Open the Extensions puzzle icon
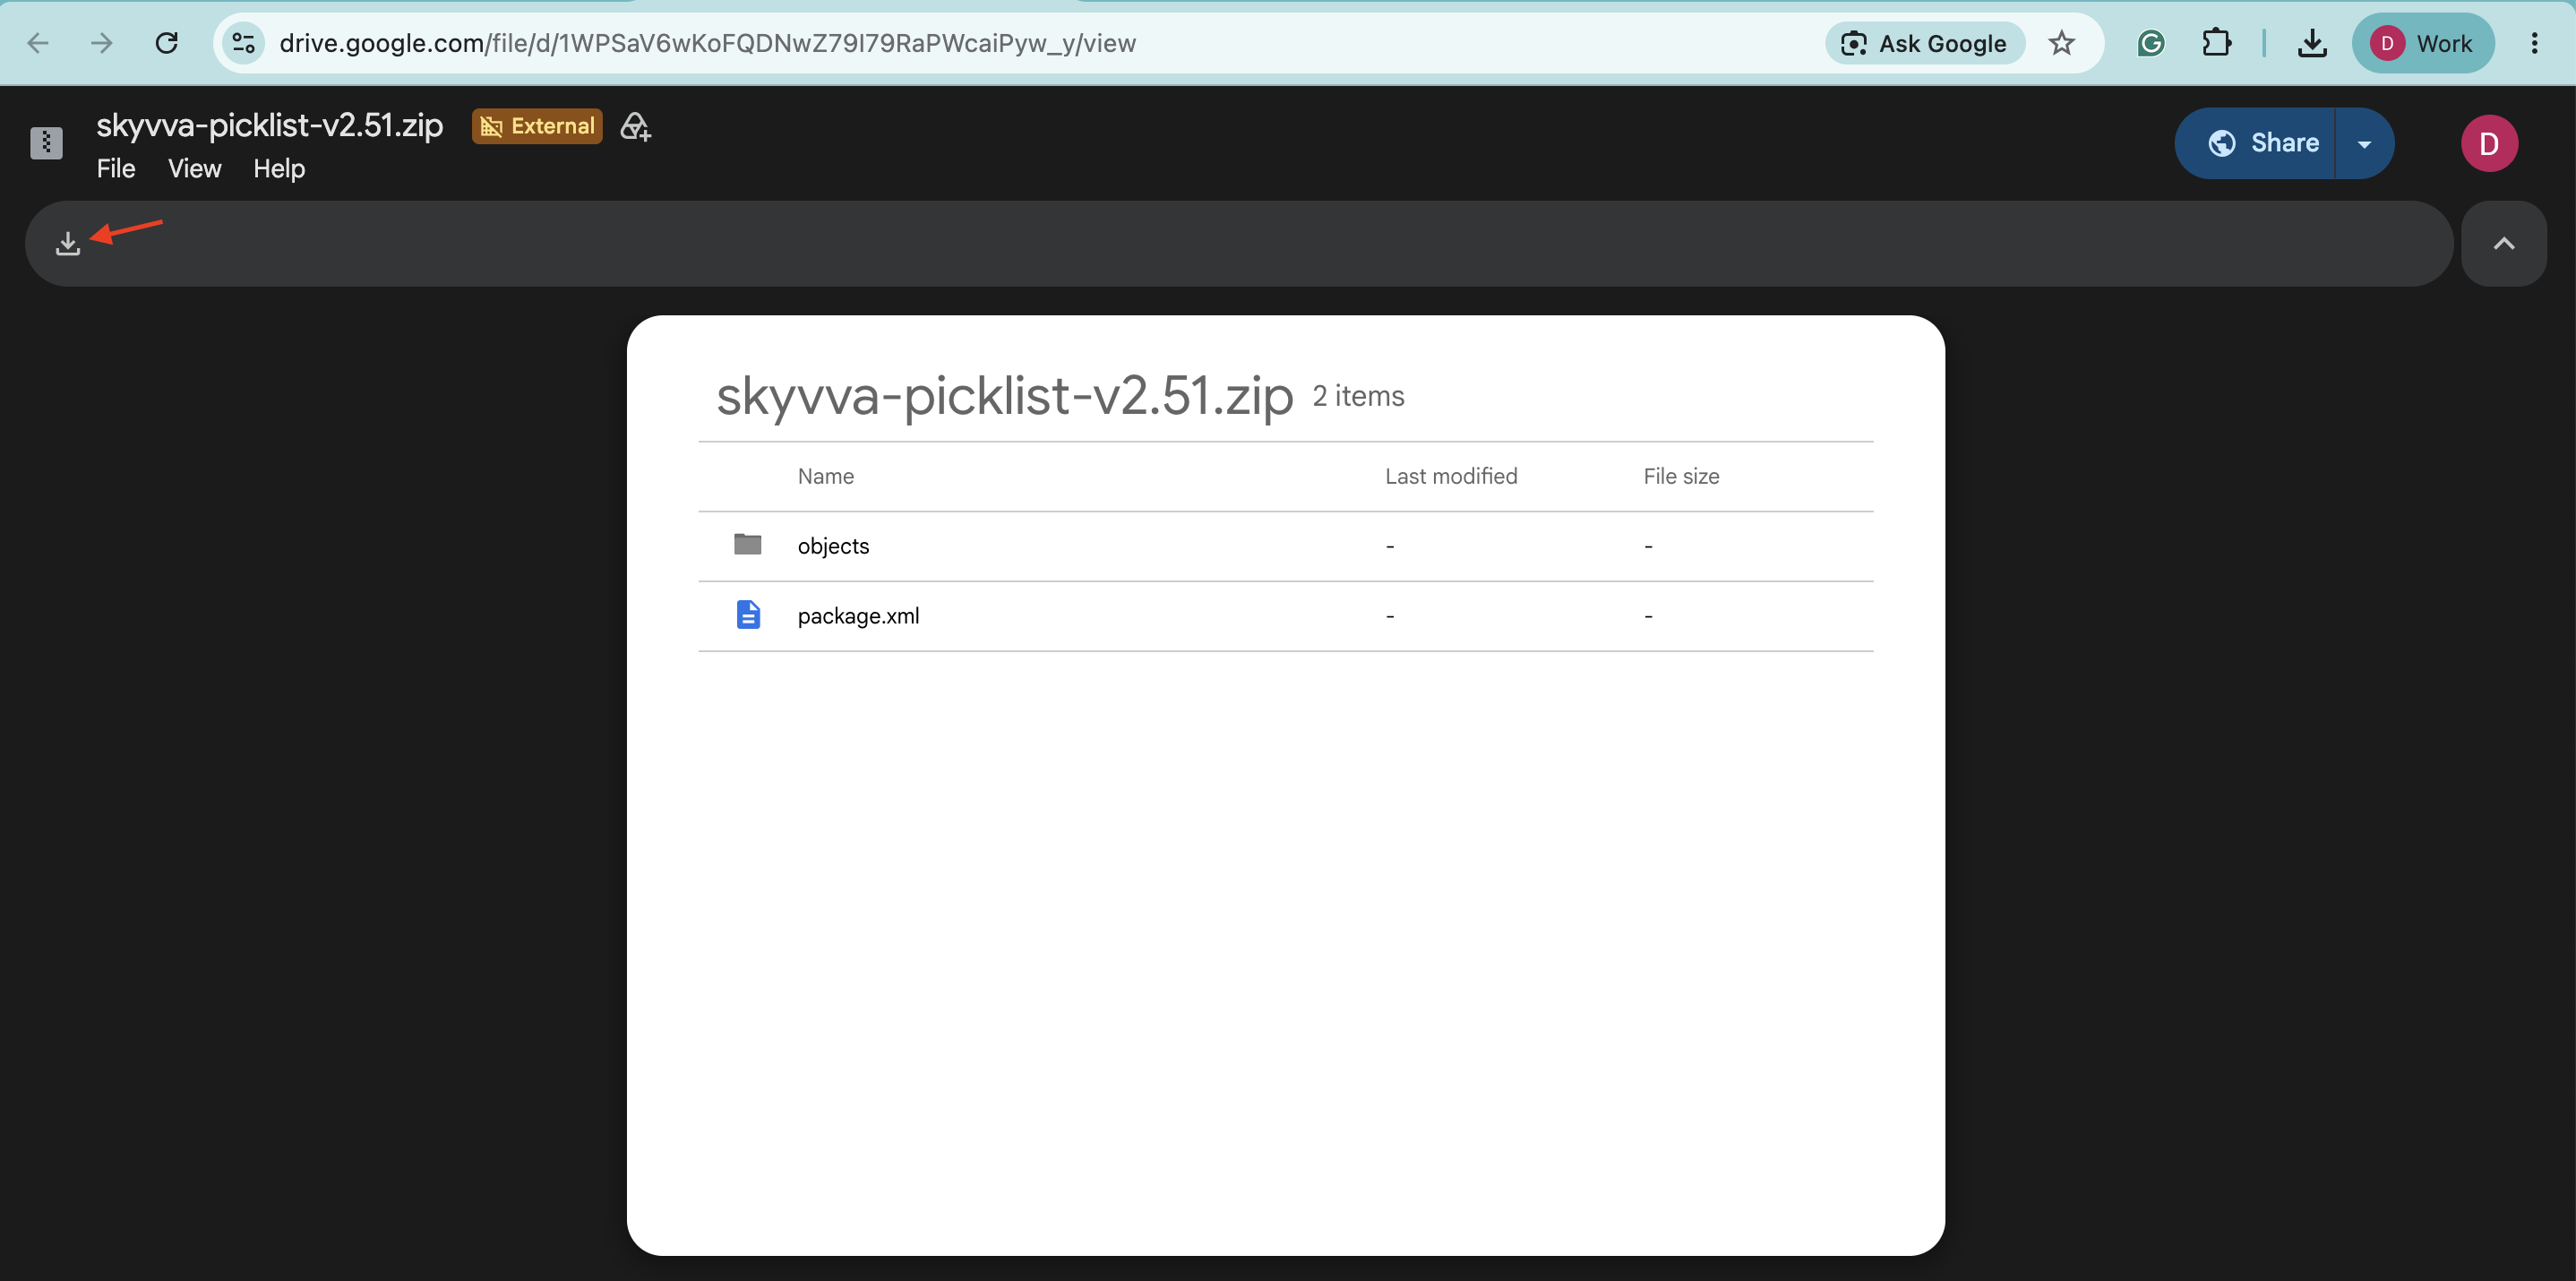Viewport: 2576px width, 1281px height. coord(2217,43)
